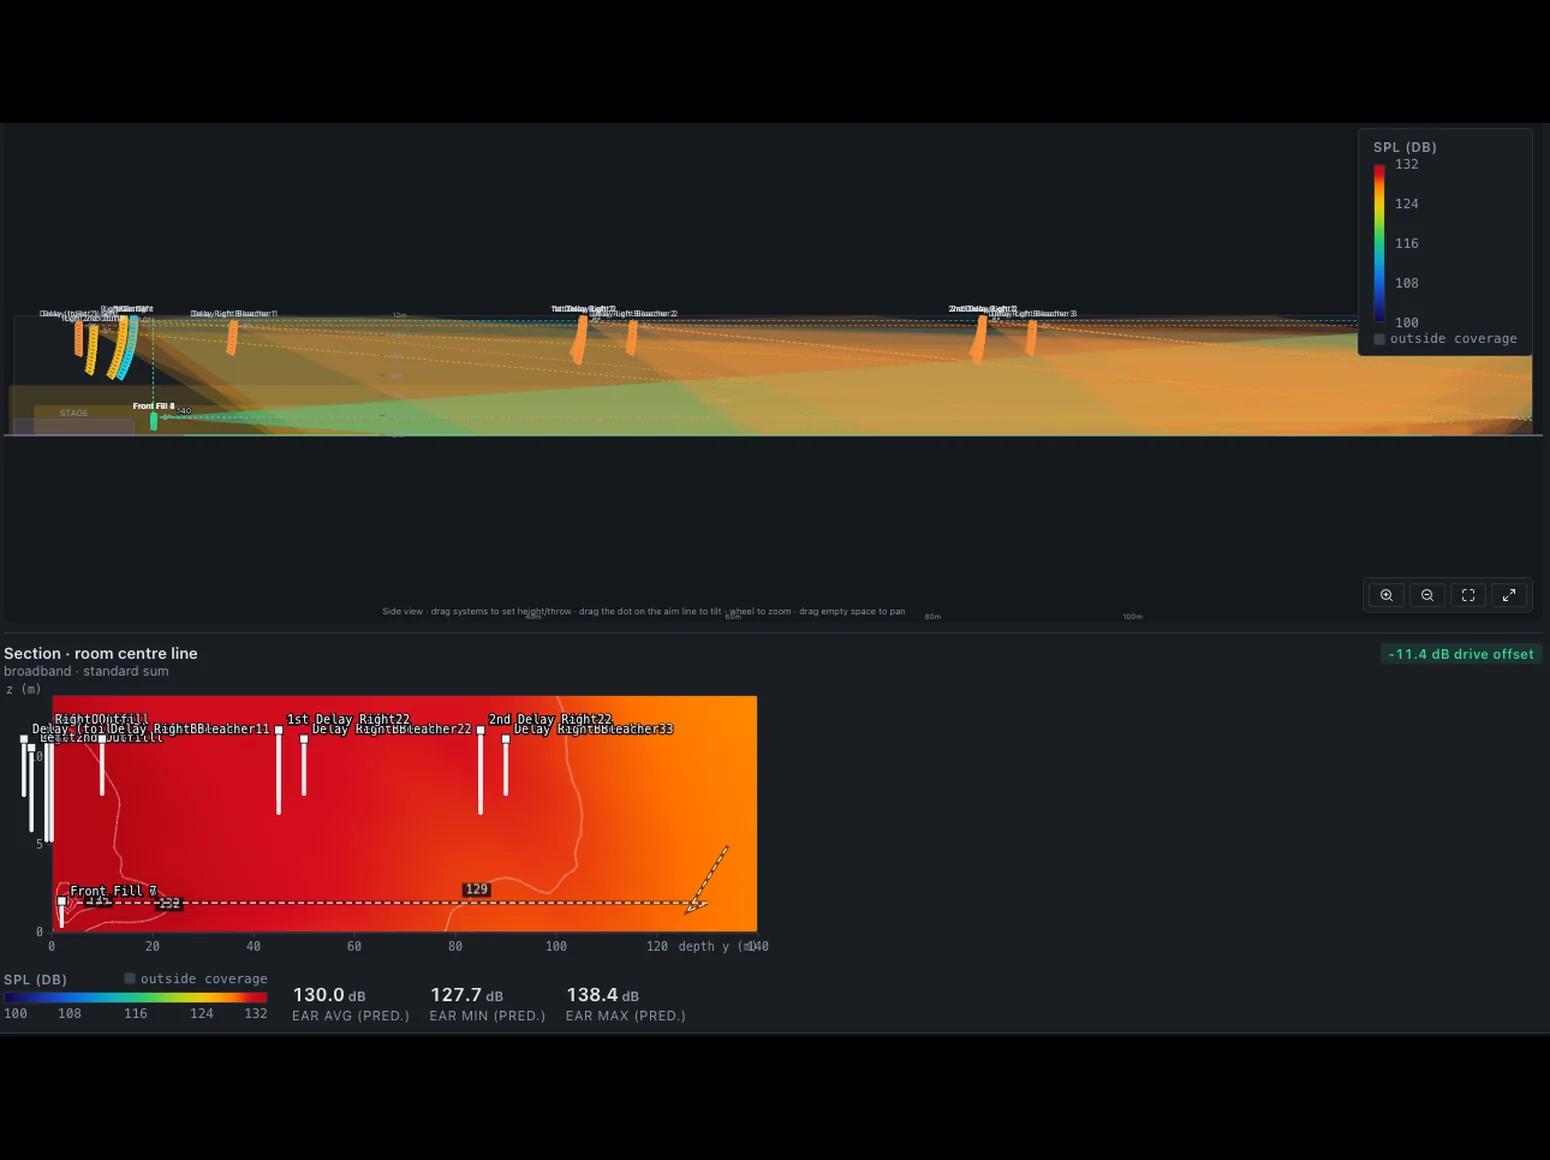Click the horizontal SPL color bar below the section plot

tap(136, 997)
